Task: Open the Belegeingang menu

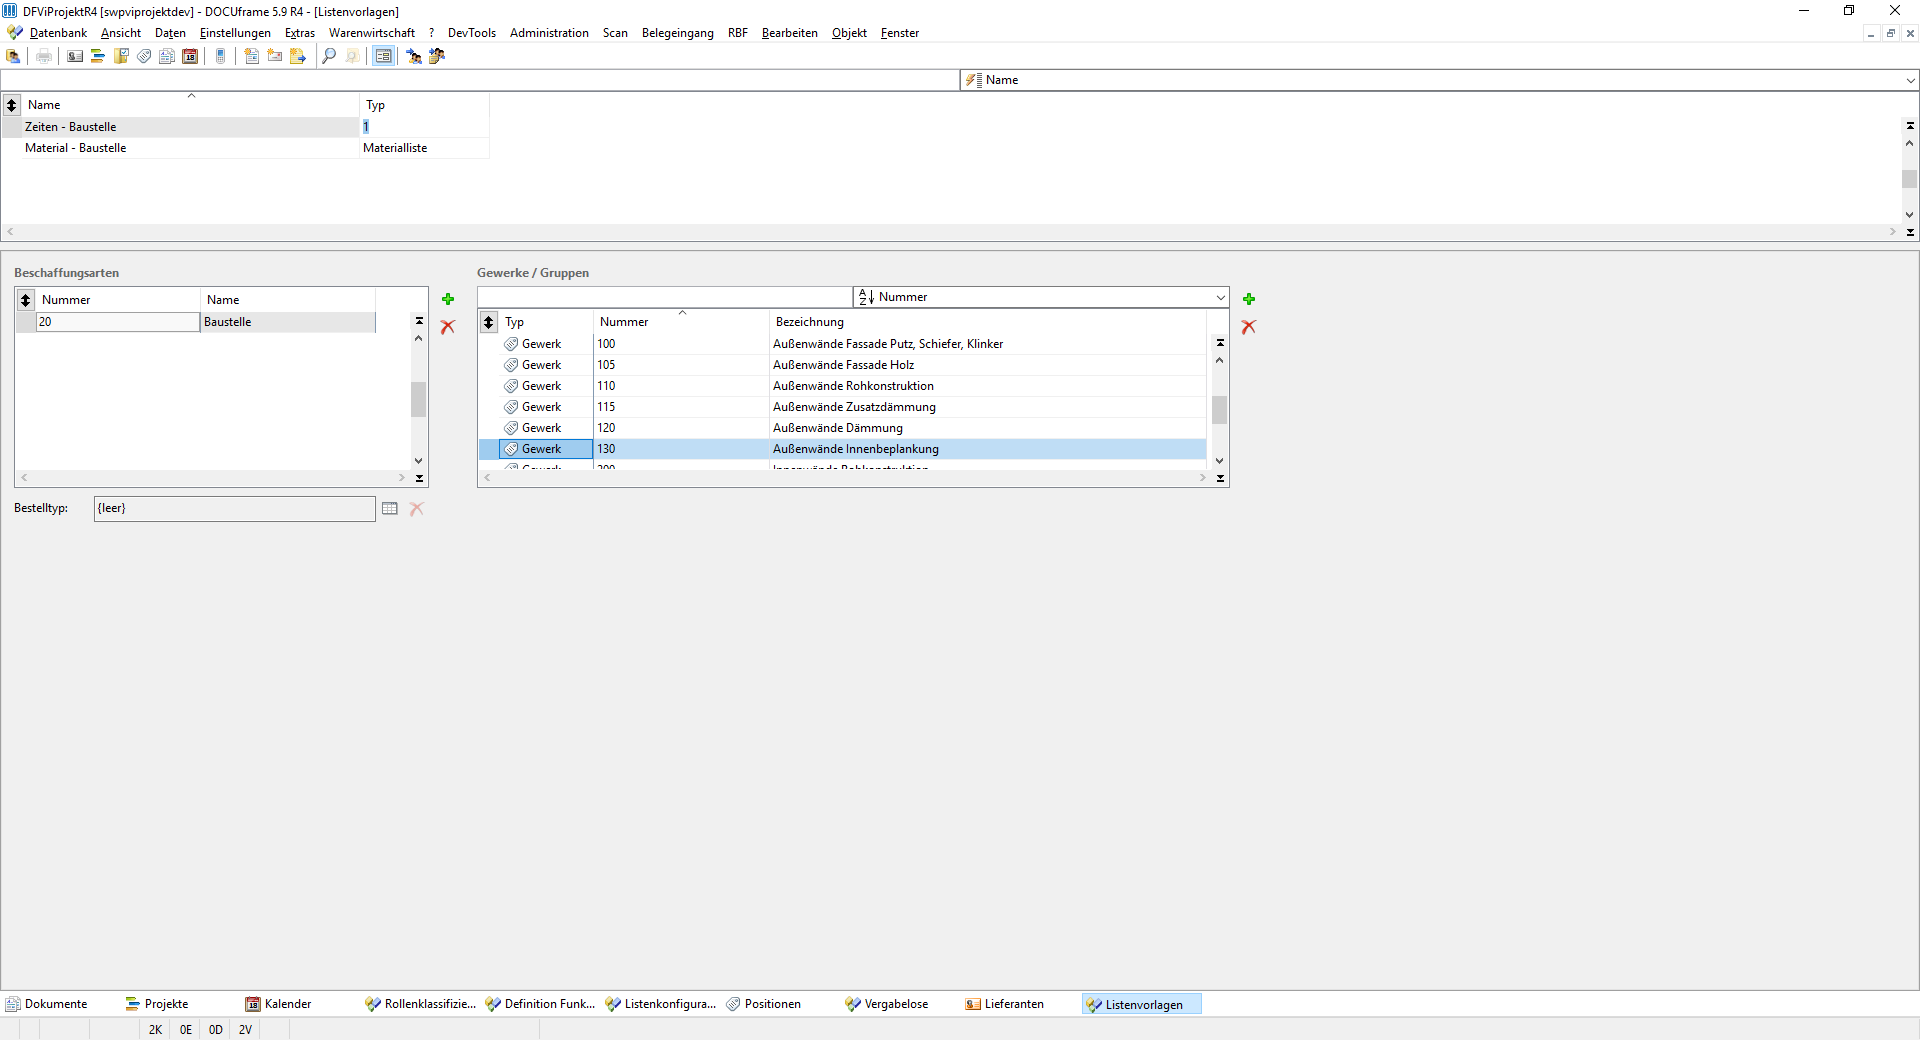Action: 678,33
